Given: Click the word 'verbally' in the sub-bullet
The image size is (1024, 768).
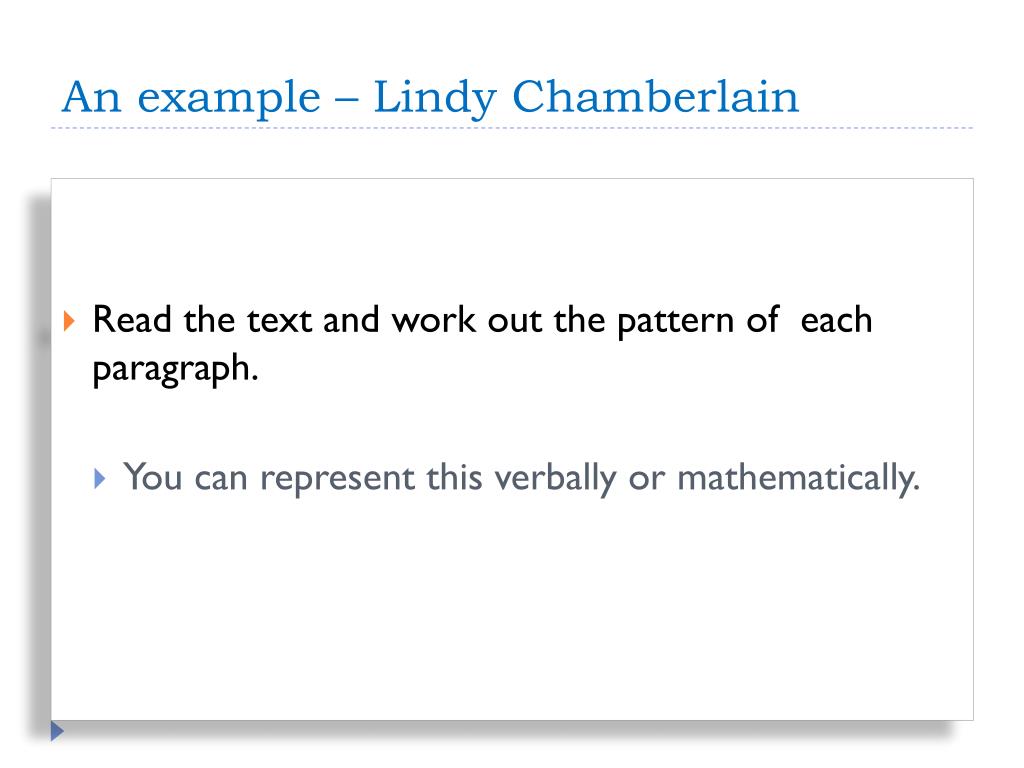Looking at the screenshot, I should (x=555, y=478).
